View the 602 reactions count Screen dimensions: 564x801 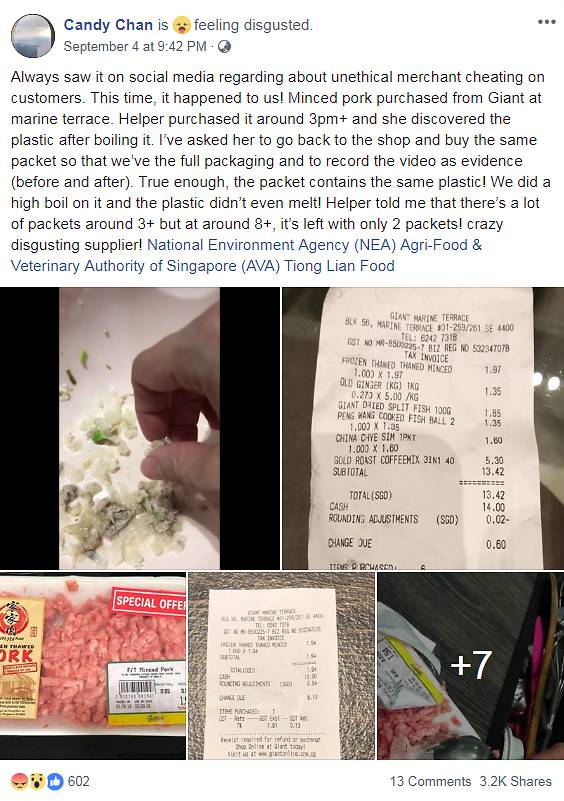click(79, 782)
